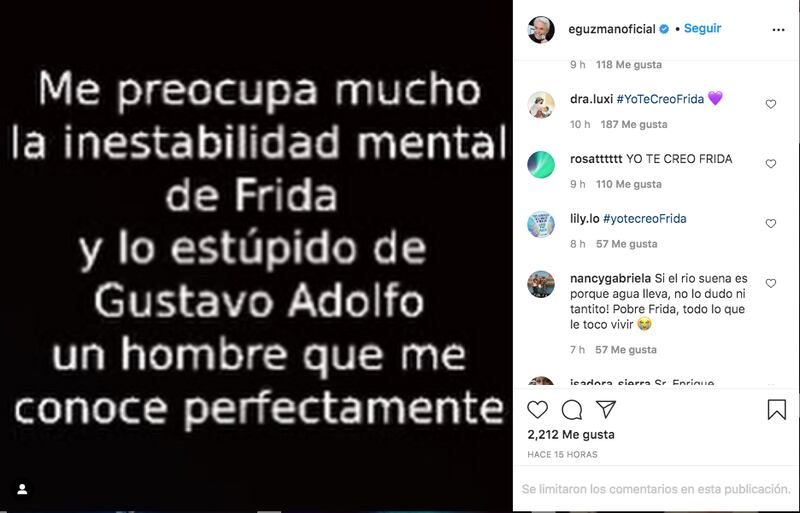Click the tagged people icon on image
The height and width of the screenshot is (513, 800).
point(22,490)
